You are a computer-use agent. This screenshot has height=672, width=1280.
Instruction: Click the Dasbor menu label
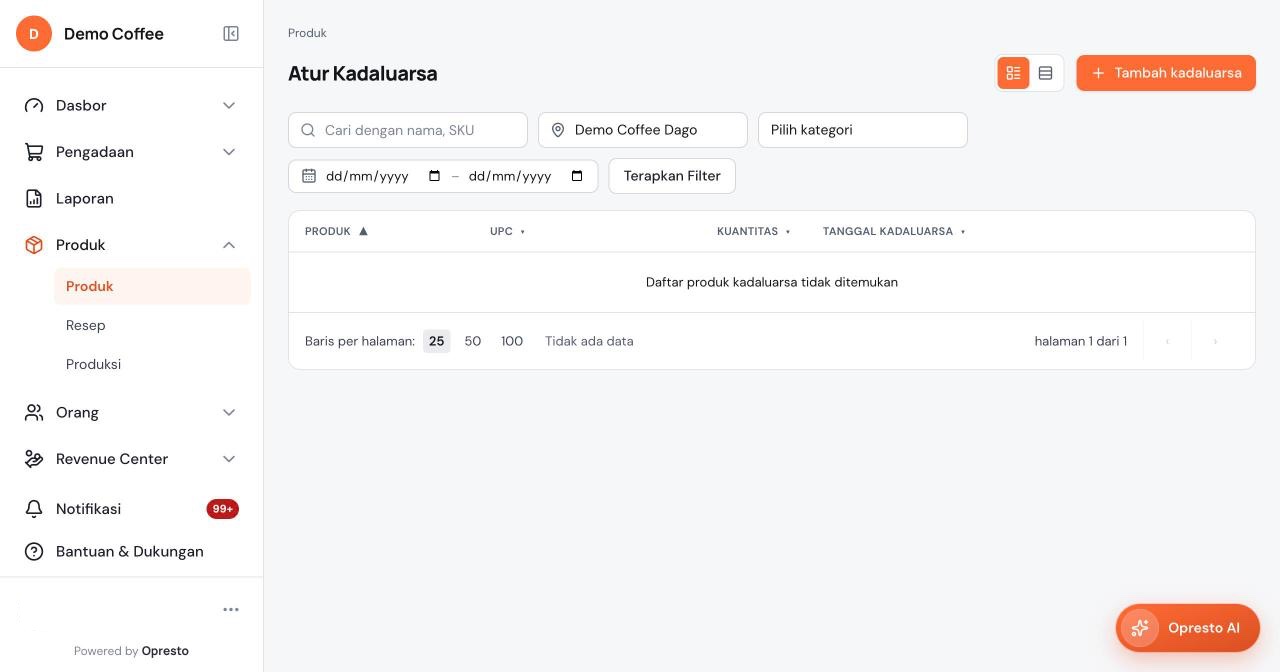pyautogui.click(x=81, y=105)
